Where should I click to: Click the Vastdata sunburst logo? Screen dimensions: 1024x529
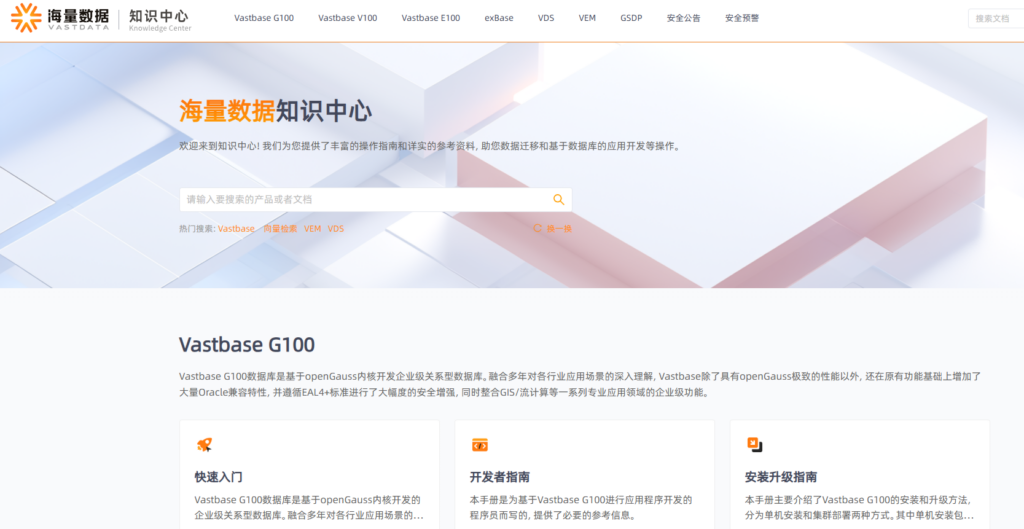pos(26,18)
